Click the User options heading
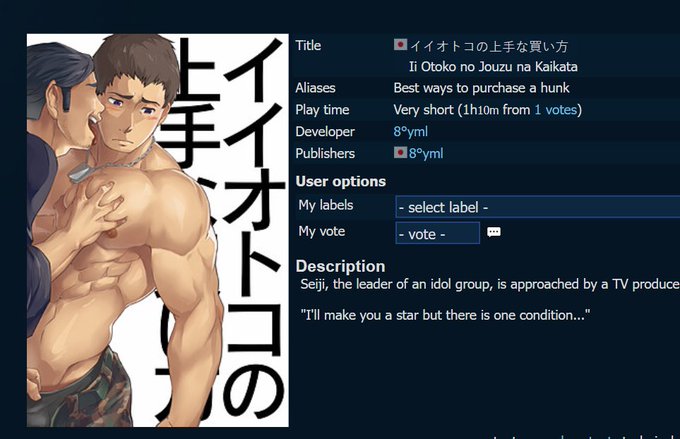 (340, 181)
